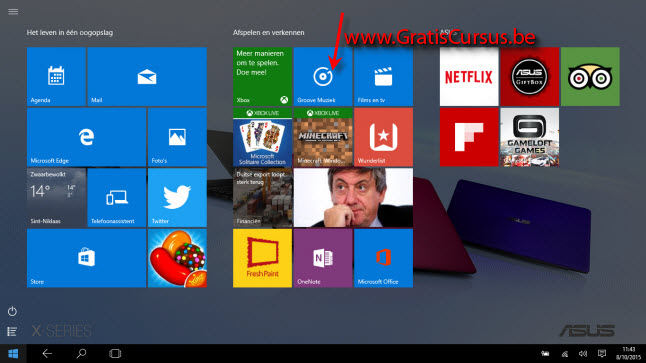The image size is (646, 363).
Task: Open the Groove Muziek tile
Action: 323,77
